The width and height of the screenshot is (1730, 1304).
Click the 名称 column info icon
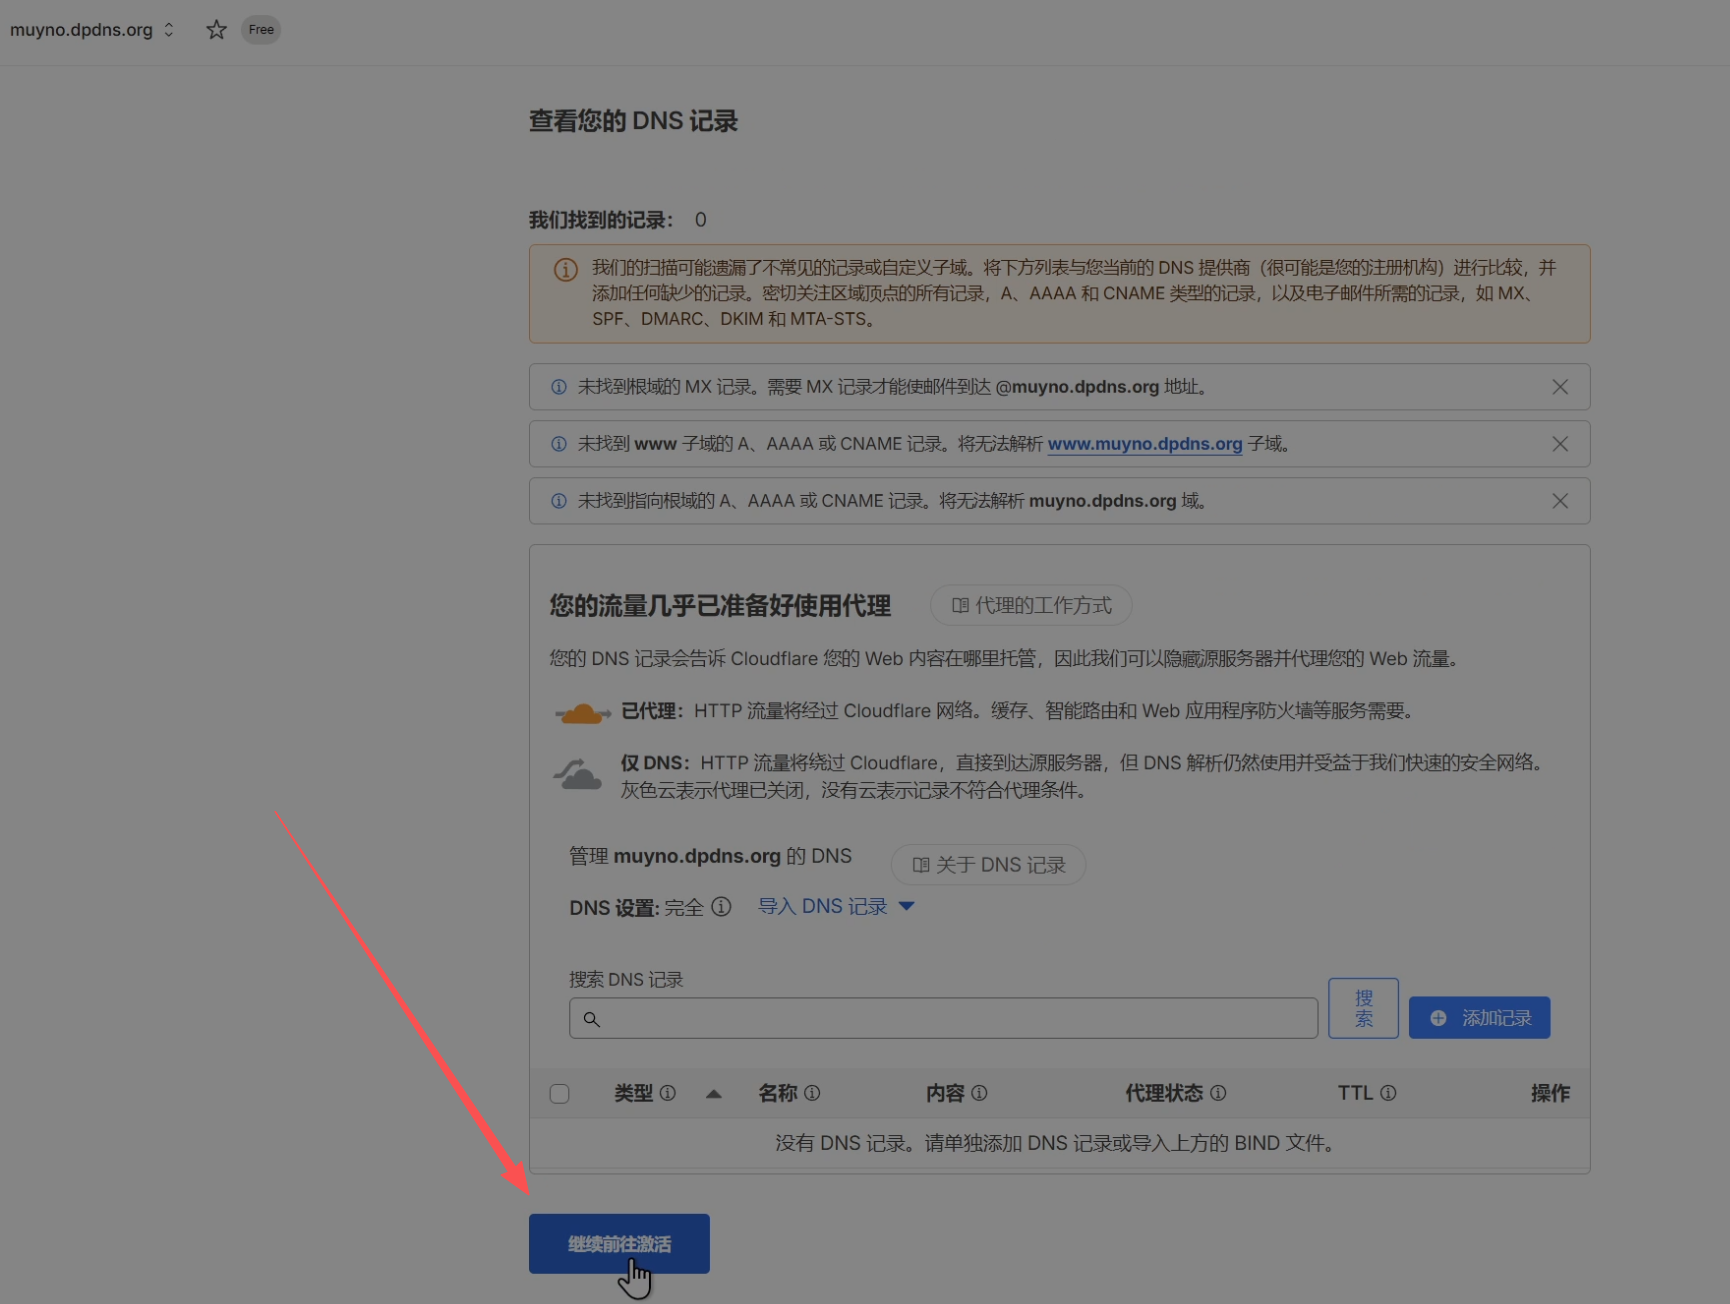(x=812, y=1093)
